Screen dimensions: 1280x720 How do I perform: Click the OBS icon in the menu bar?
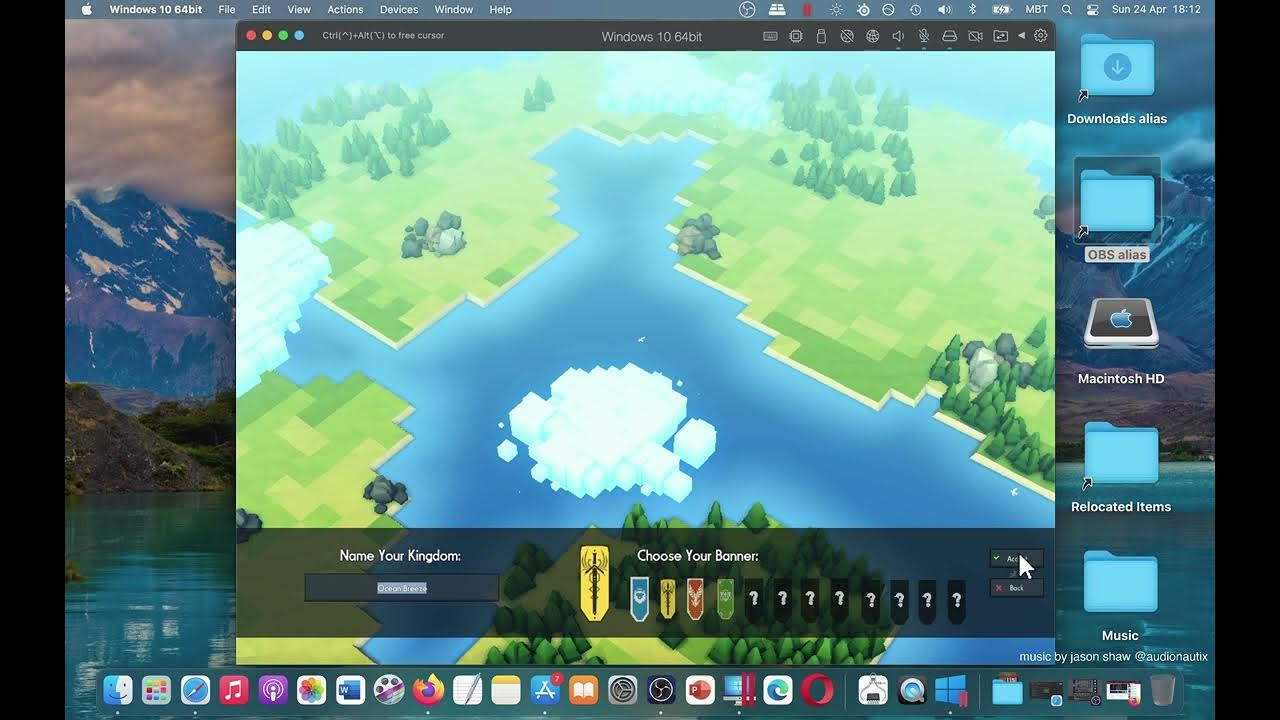point(747,9)
